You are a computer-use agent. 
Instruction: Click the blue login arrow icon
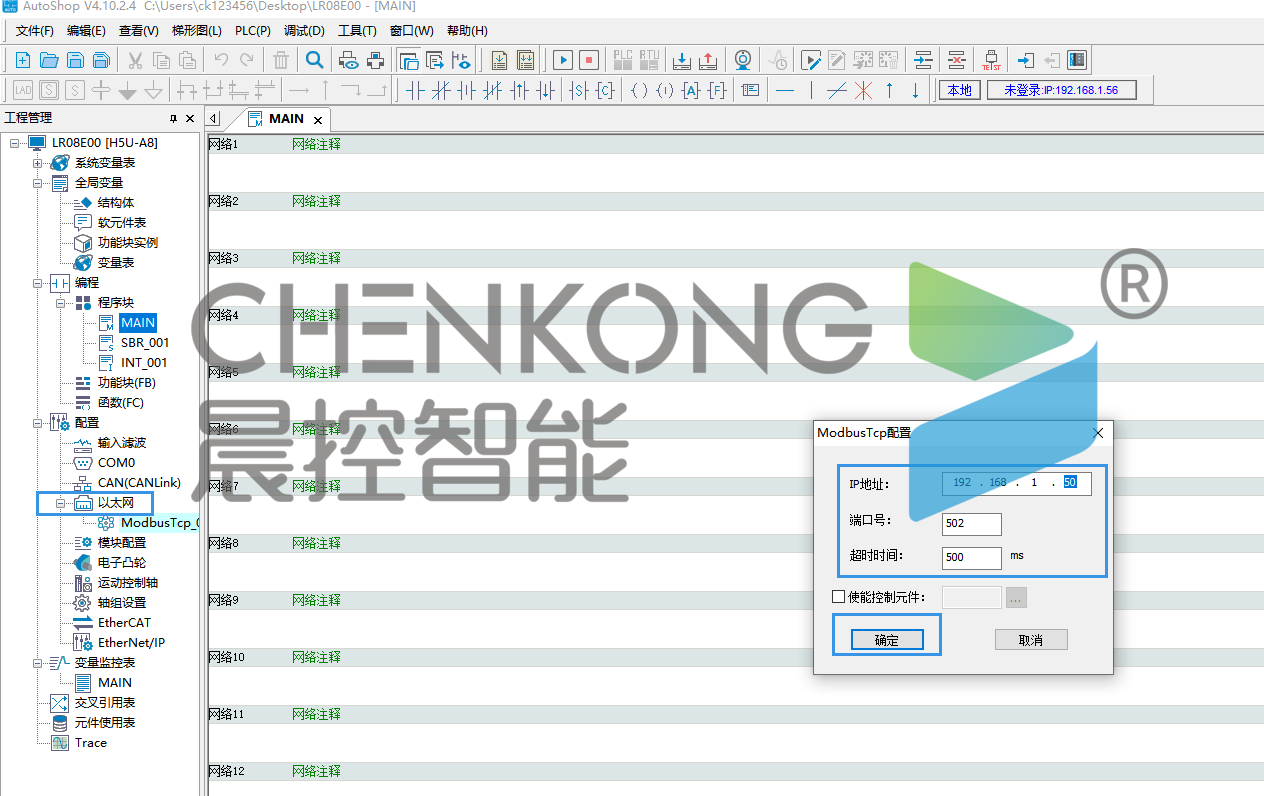pyautogui.click(x=1025, y=60)
